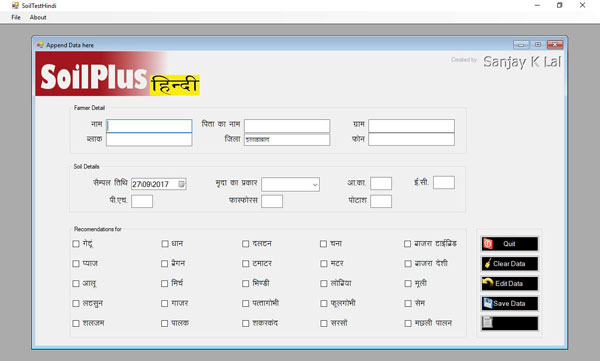Tick the गेहूं checkbox
The height and width of the screenshot is (361, 600).
click(x=76, y=244)
